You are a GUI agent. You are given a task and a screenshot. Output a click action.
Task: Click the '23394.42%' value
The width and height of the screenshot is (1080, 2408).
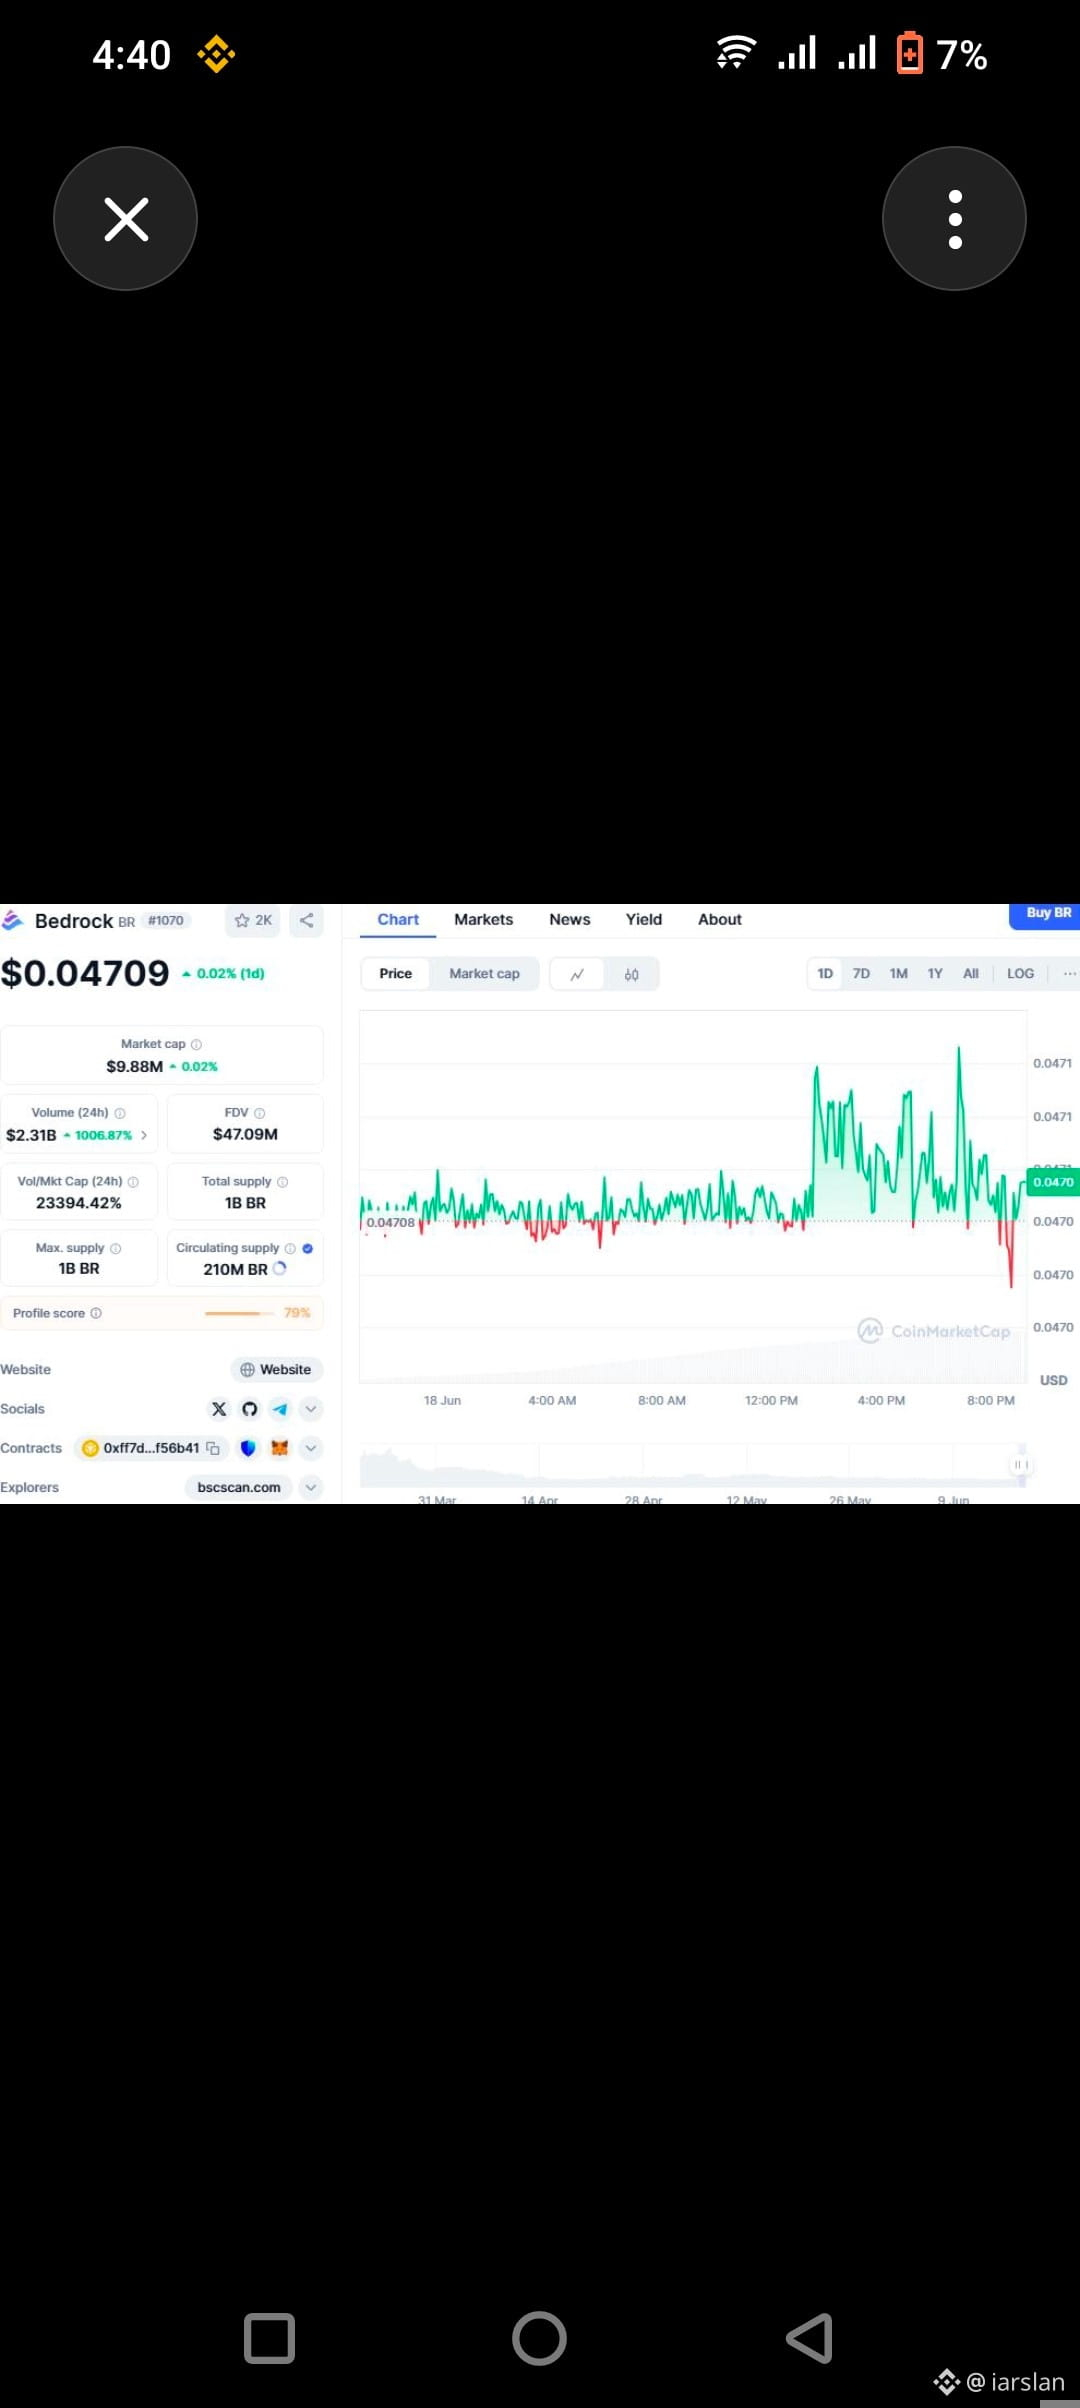tap(79, 1203)
